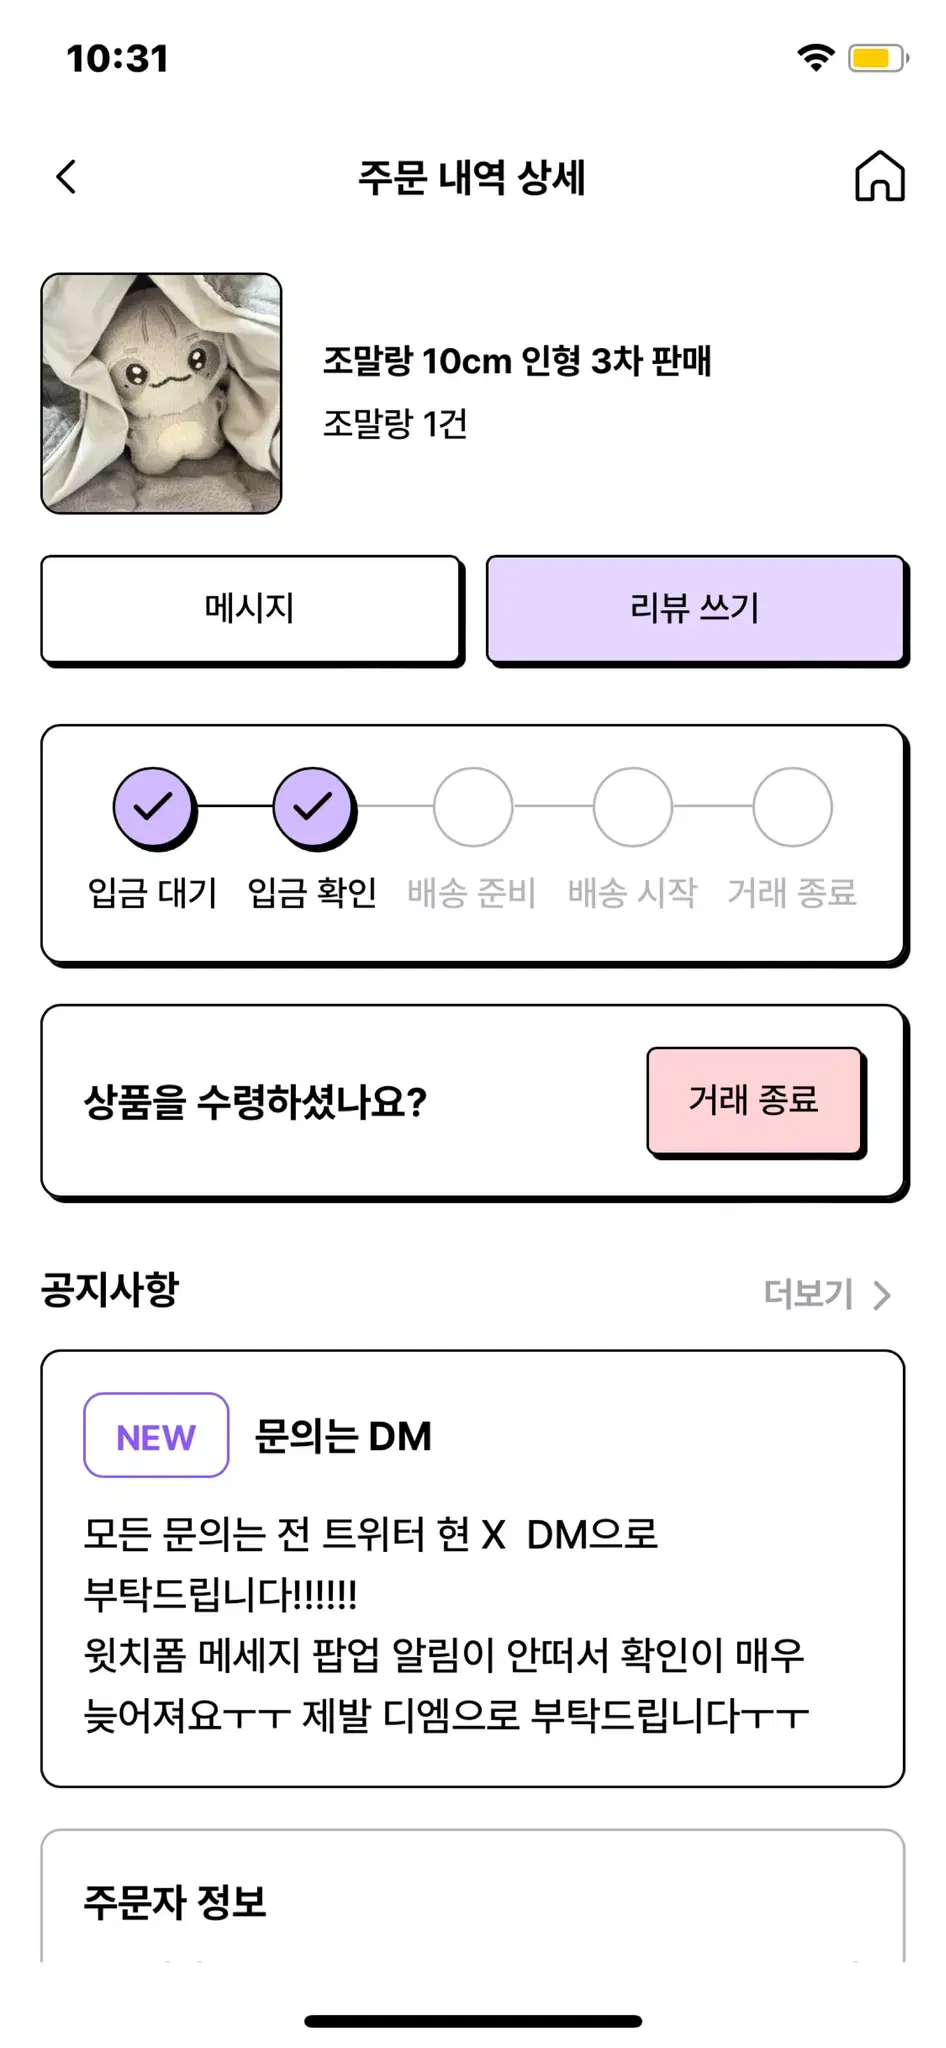
Task: Select the 입금 확인 checked step circle
Action: coord(313,807)
